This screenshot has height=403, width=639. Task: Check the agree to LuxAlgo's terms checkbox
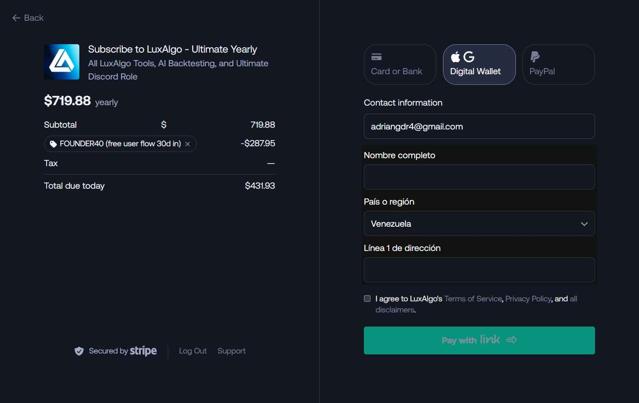click(x=367, y=298)
